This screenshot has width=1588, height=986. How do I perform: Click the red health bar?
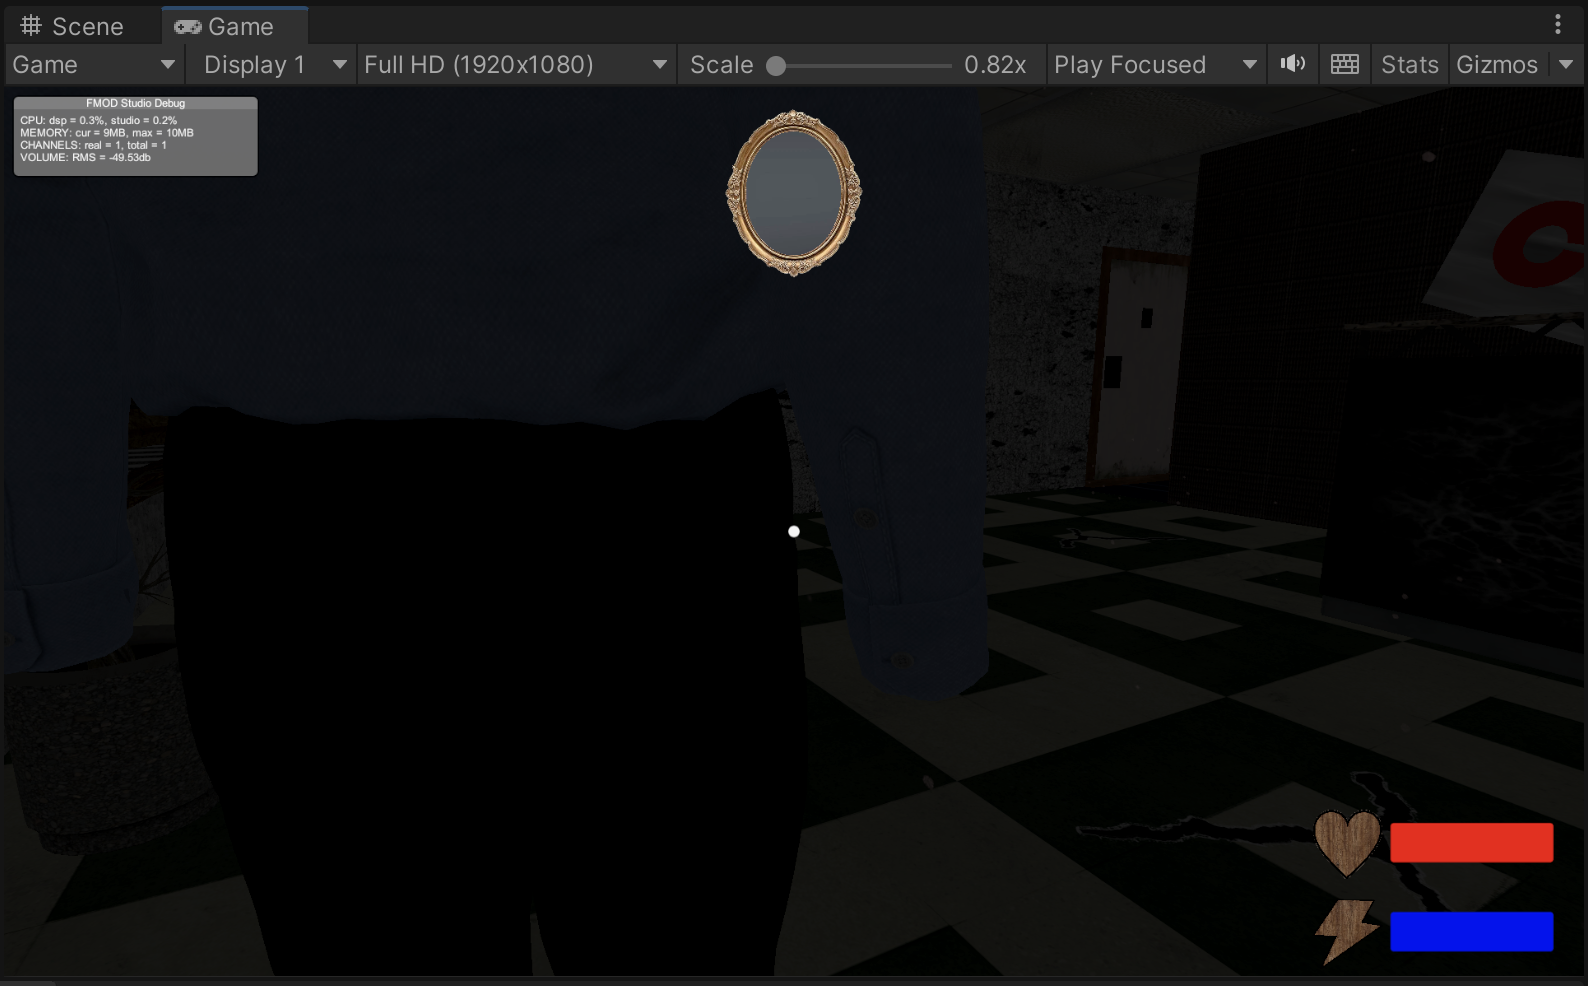[x=1471, y=843]
